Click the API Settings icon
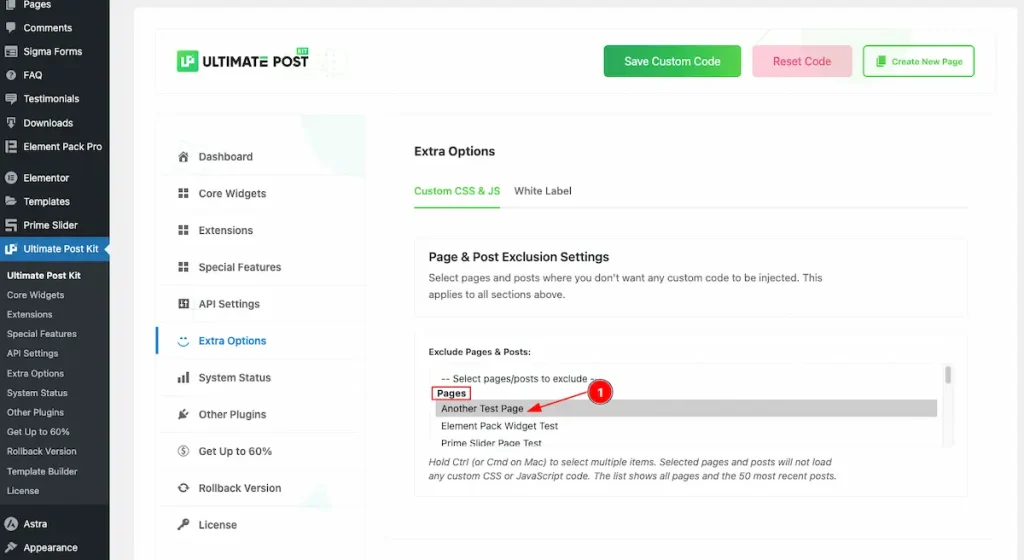 click(x=183, y=303)
